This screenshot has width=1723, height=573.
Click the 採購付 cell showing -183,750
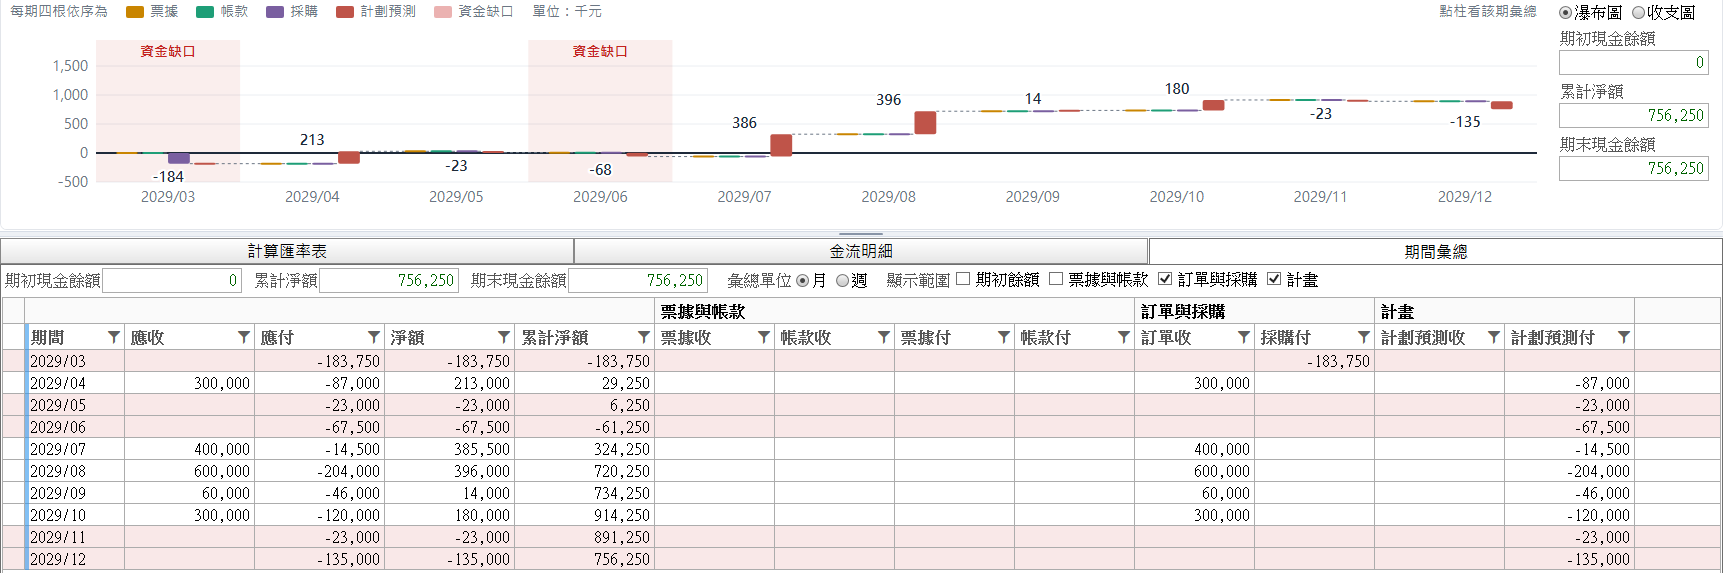click(1314, 361)
